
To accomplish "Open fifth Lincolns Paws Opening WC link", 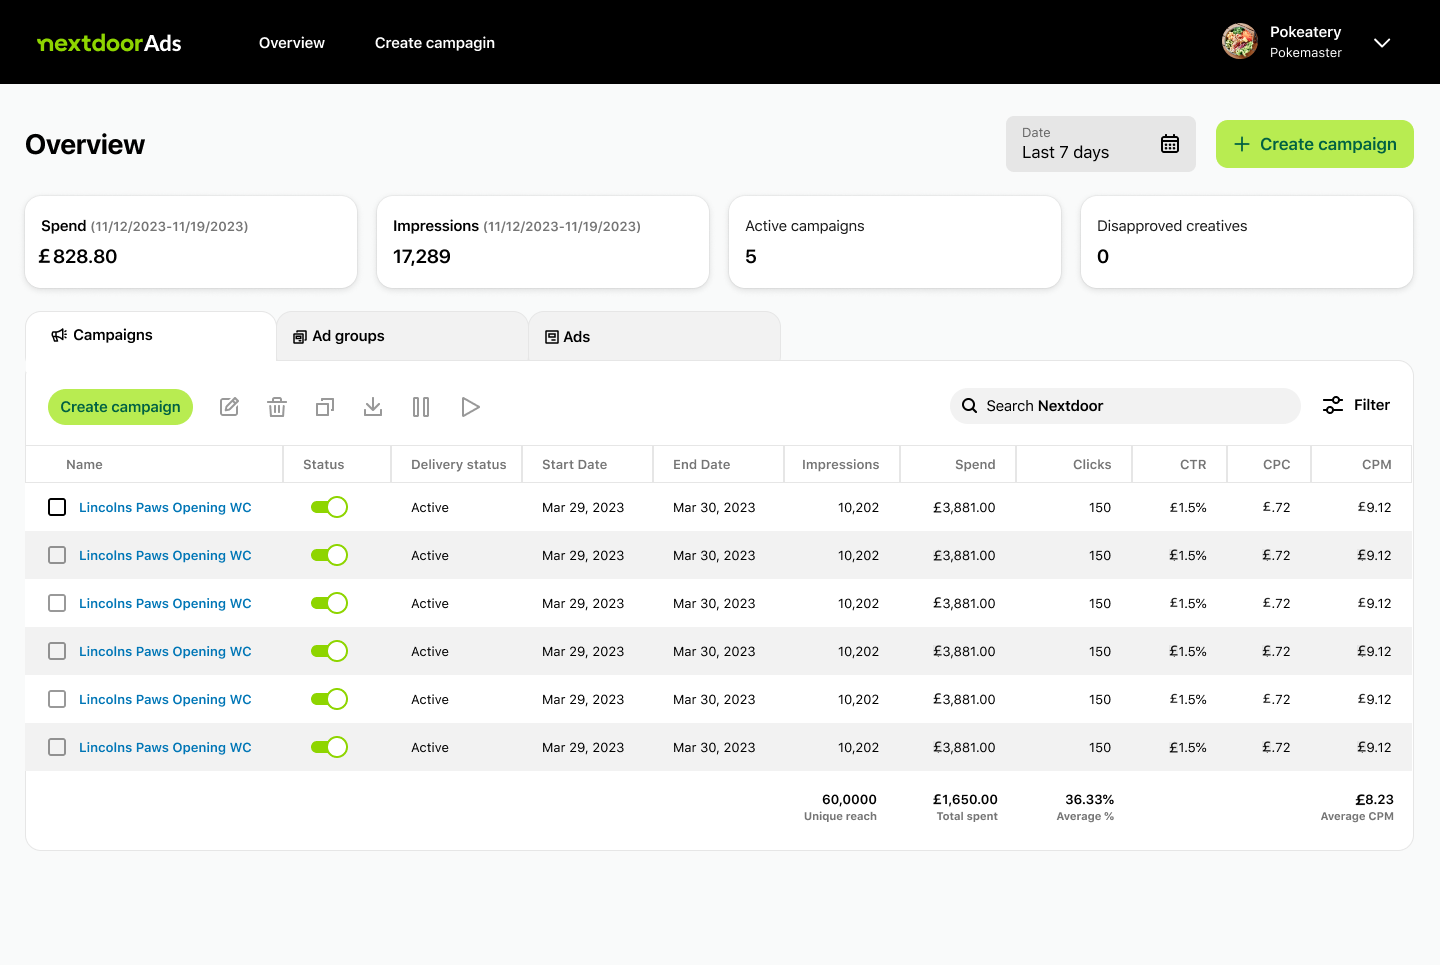I will [165, 699].
